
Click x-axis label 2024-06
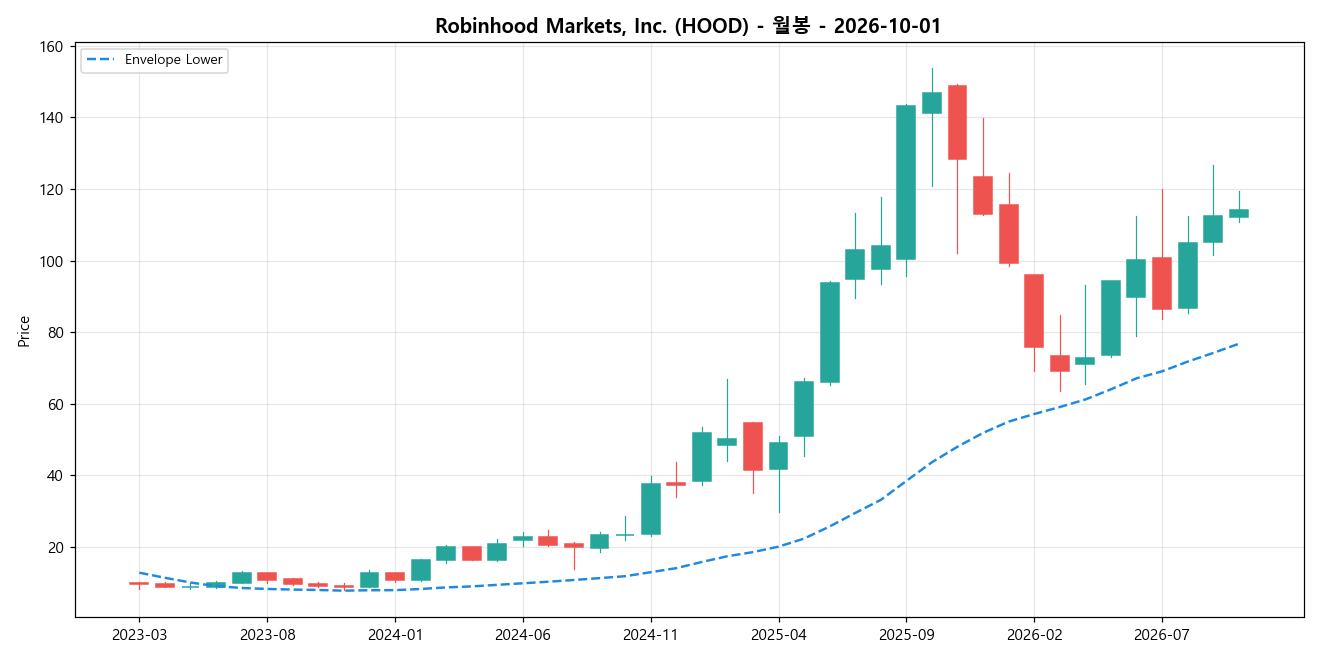click(x=523, y=634)
